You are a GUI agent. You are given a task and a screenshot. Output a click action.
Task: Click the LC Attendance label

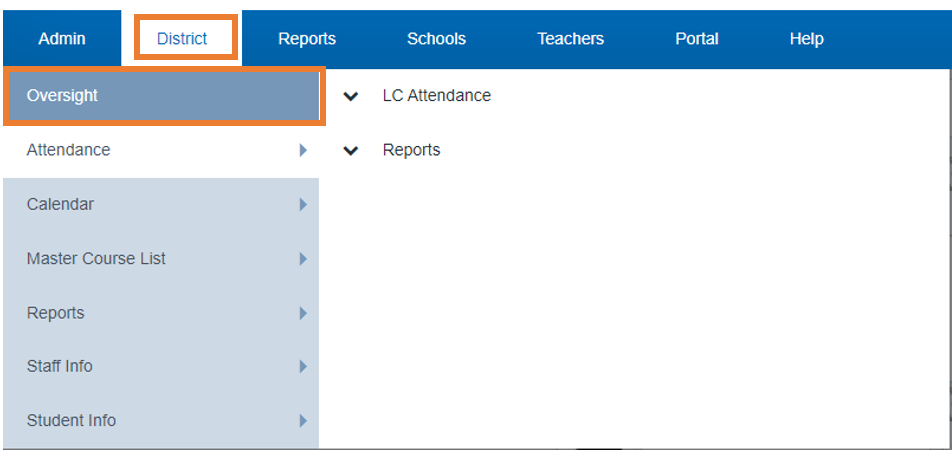pyautogui.click(x=436, y=96)
